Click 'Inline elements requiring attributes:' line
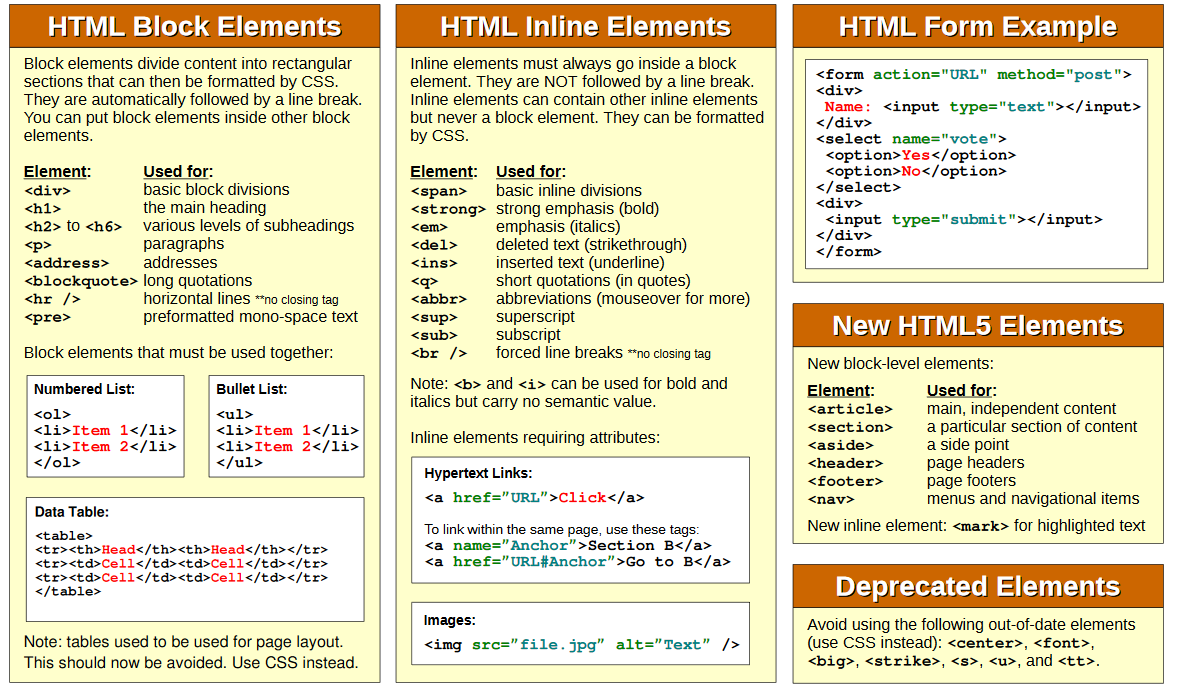This screenshot has height=687, width=1179. pyautogui.click(x=535, y=437)
